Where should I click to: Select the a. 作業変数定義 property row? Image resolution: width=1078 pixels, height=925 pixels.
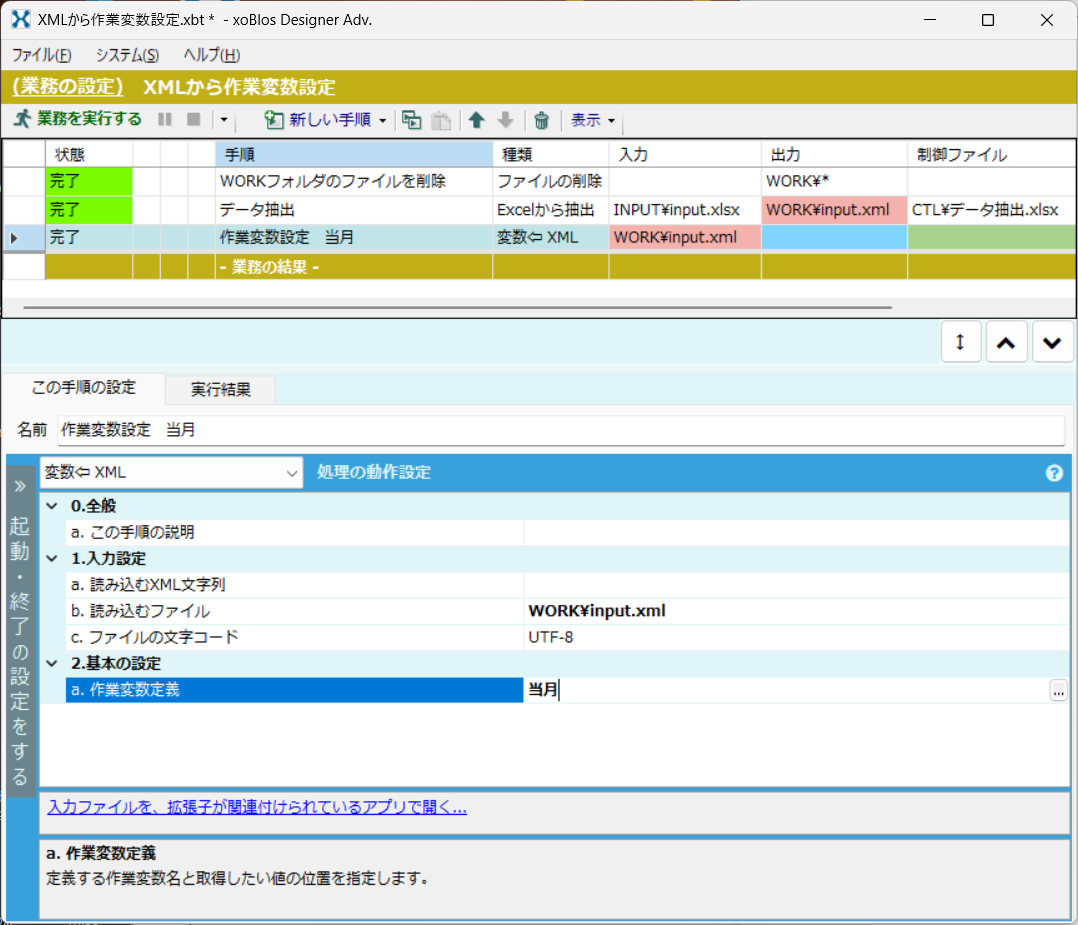click(294, 690)
